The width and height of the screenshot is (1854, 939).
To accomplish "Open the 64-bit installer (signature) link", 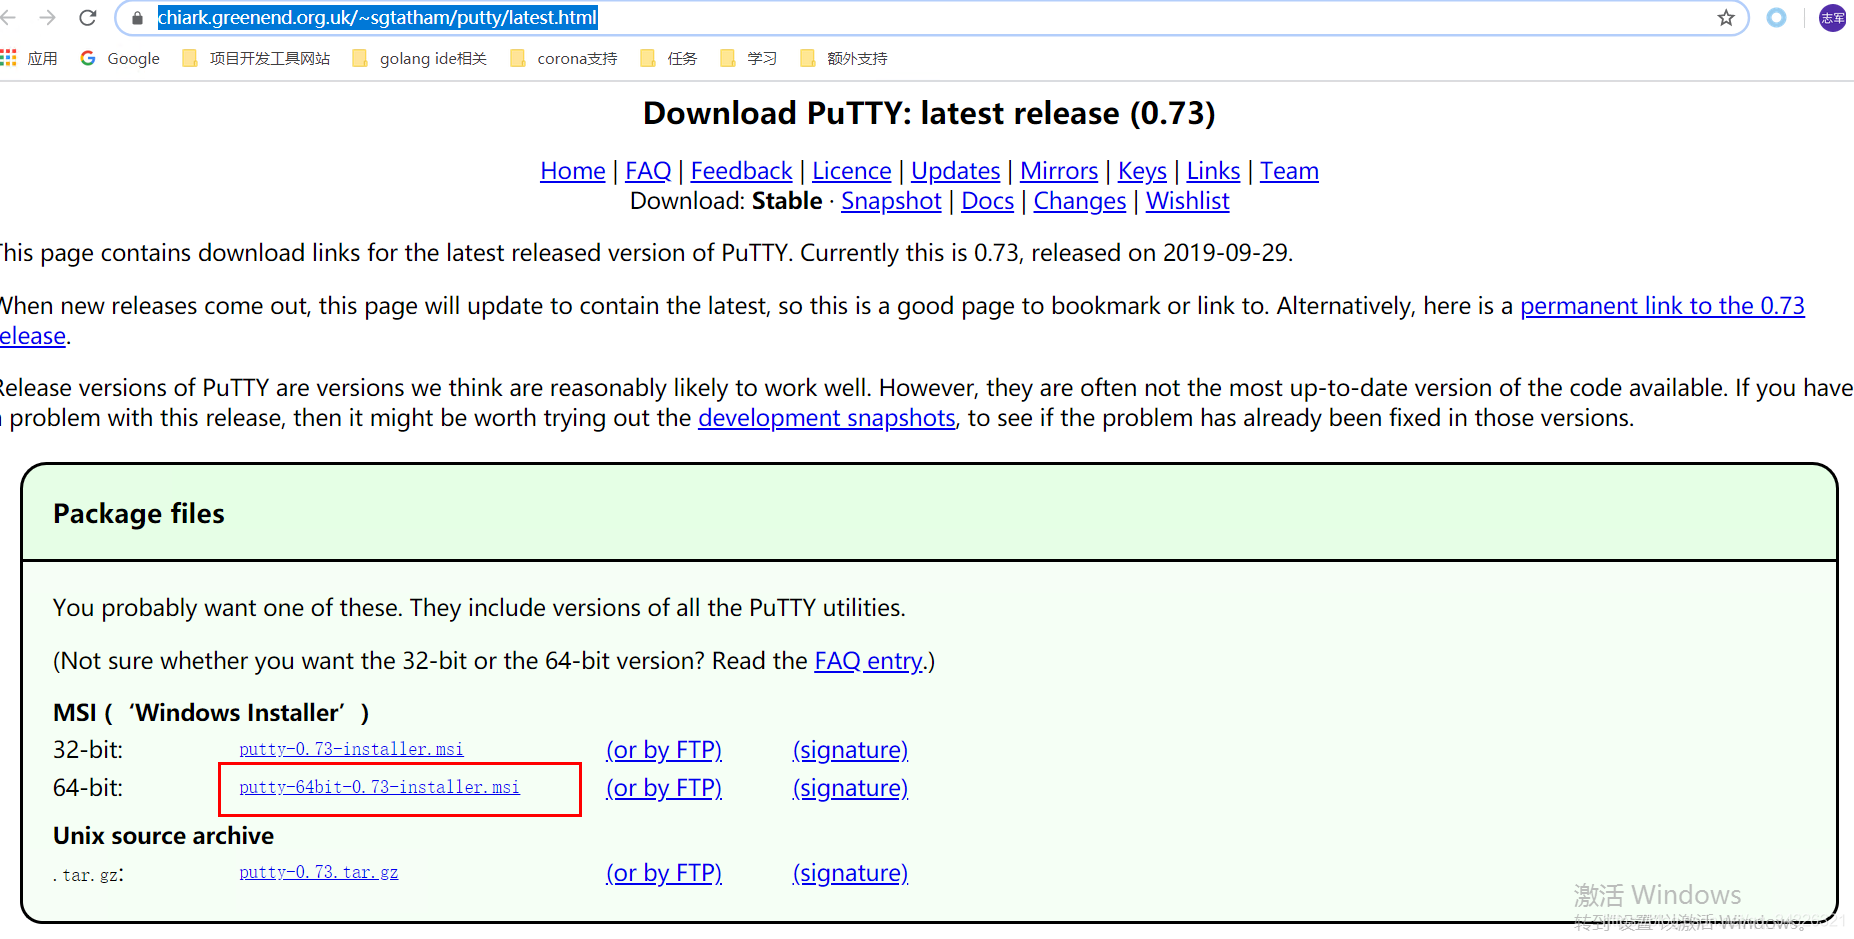I will 850,788.
